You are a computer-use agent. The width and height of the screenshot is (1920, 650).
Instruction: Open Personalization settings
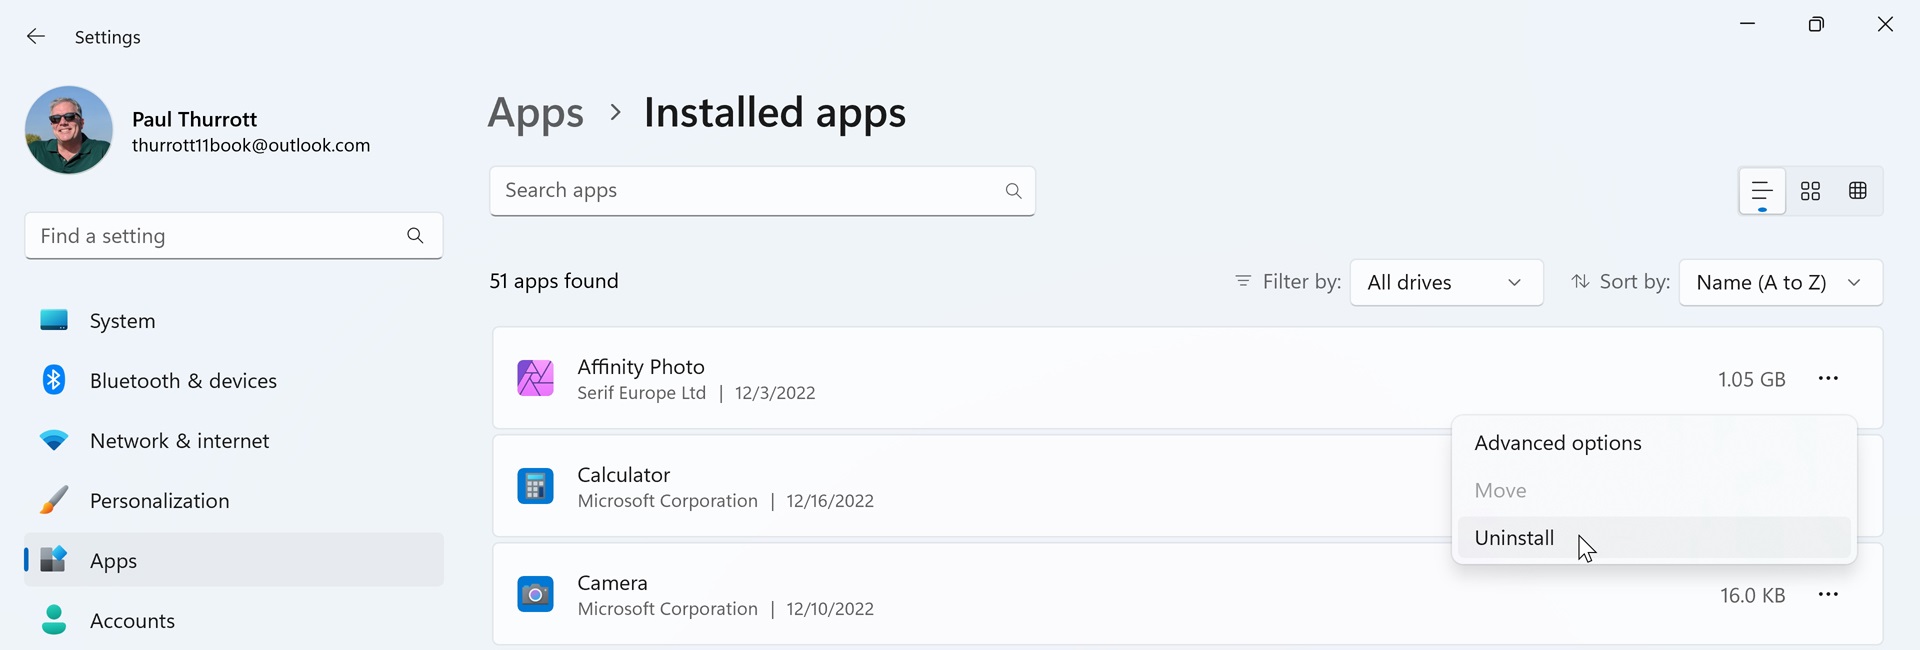pyautogui.click(x=159, y=501)
